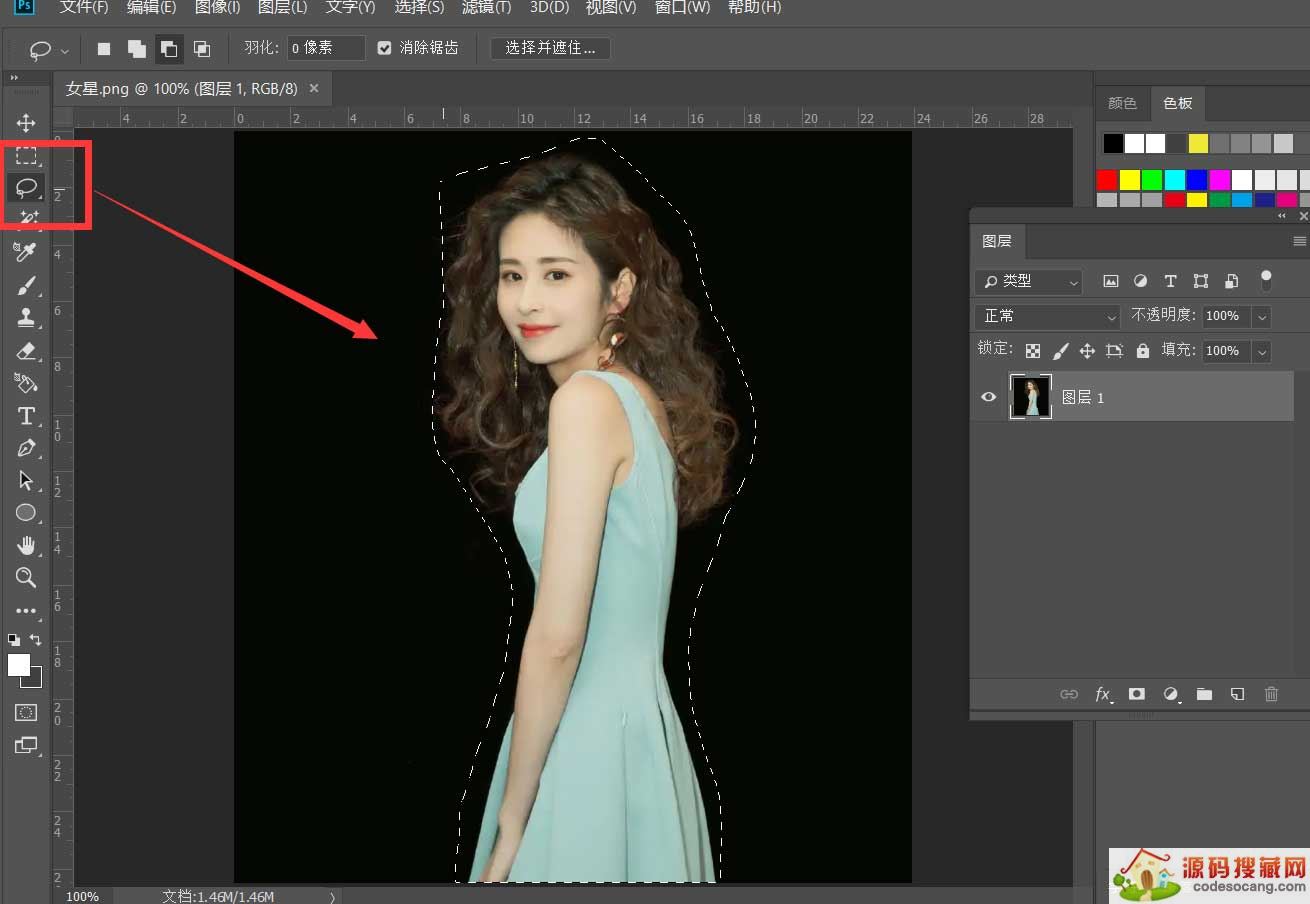Toggle pixel layer filter

[1110, 281]
